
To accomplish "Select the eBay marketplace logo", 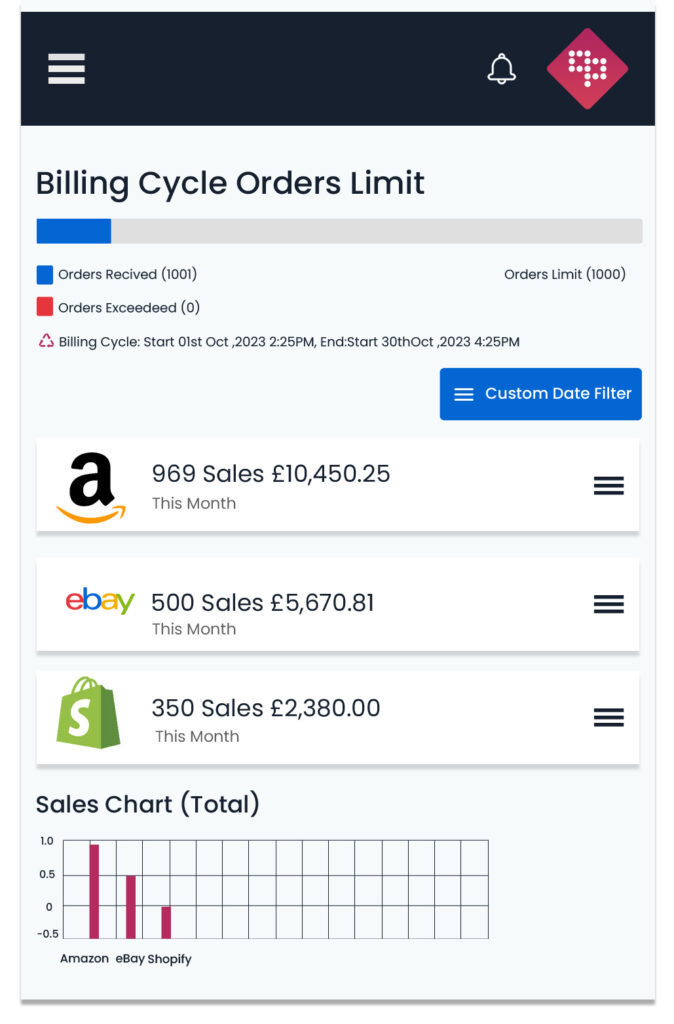I will click(x=98, y=603).
